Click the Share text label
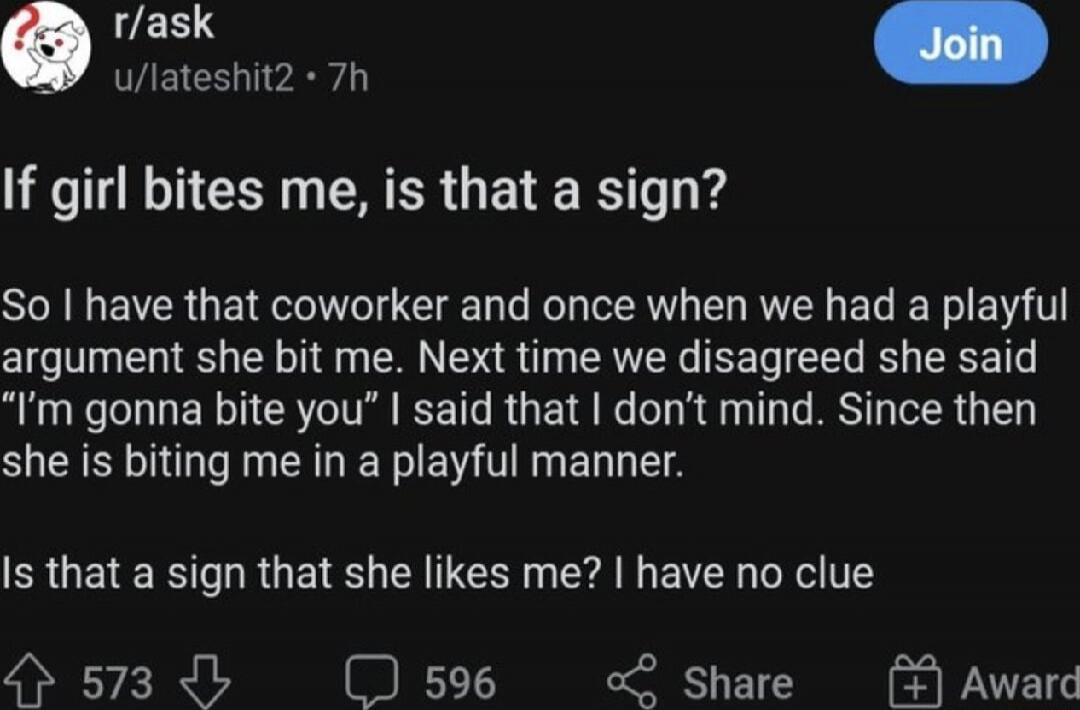Screen dimensions: 1080x710 click(x=738, y=683)
